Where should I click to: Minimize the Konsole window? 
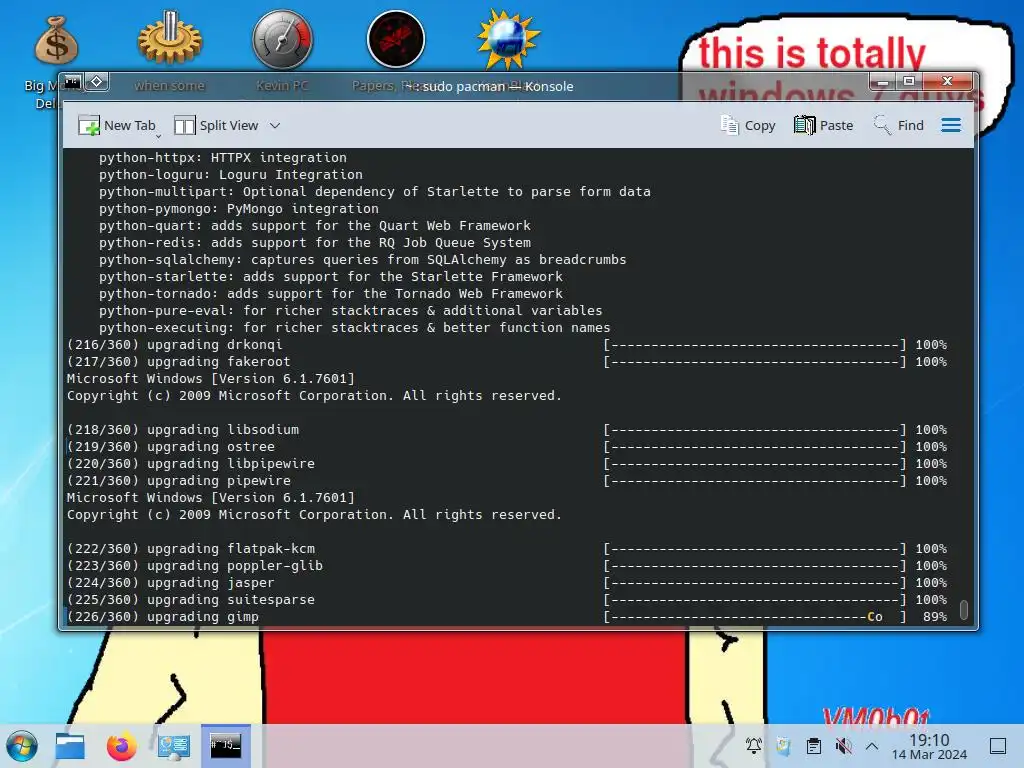click(x=883, y=82)
